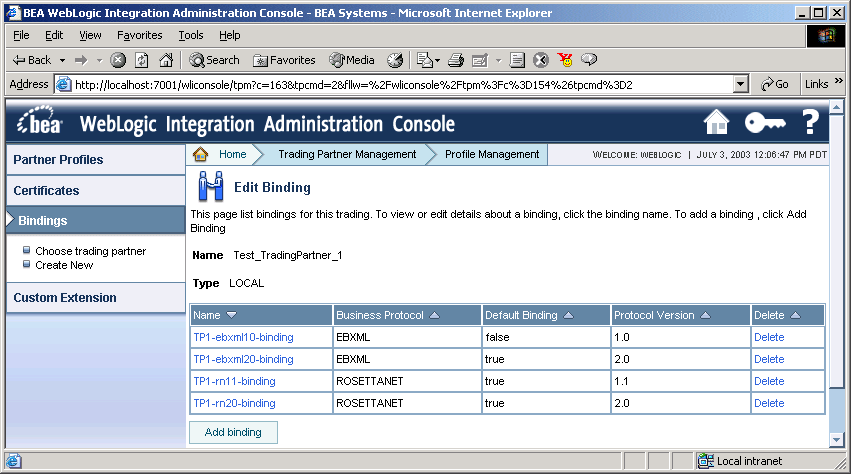
Task: Click the Print toolbar icon
Action: 456,60
